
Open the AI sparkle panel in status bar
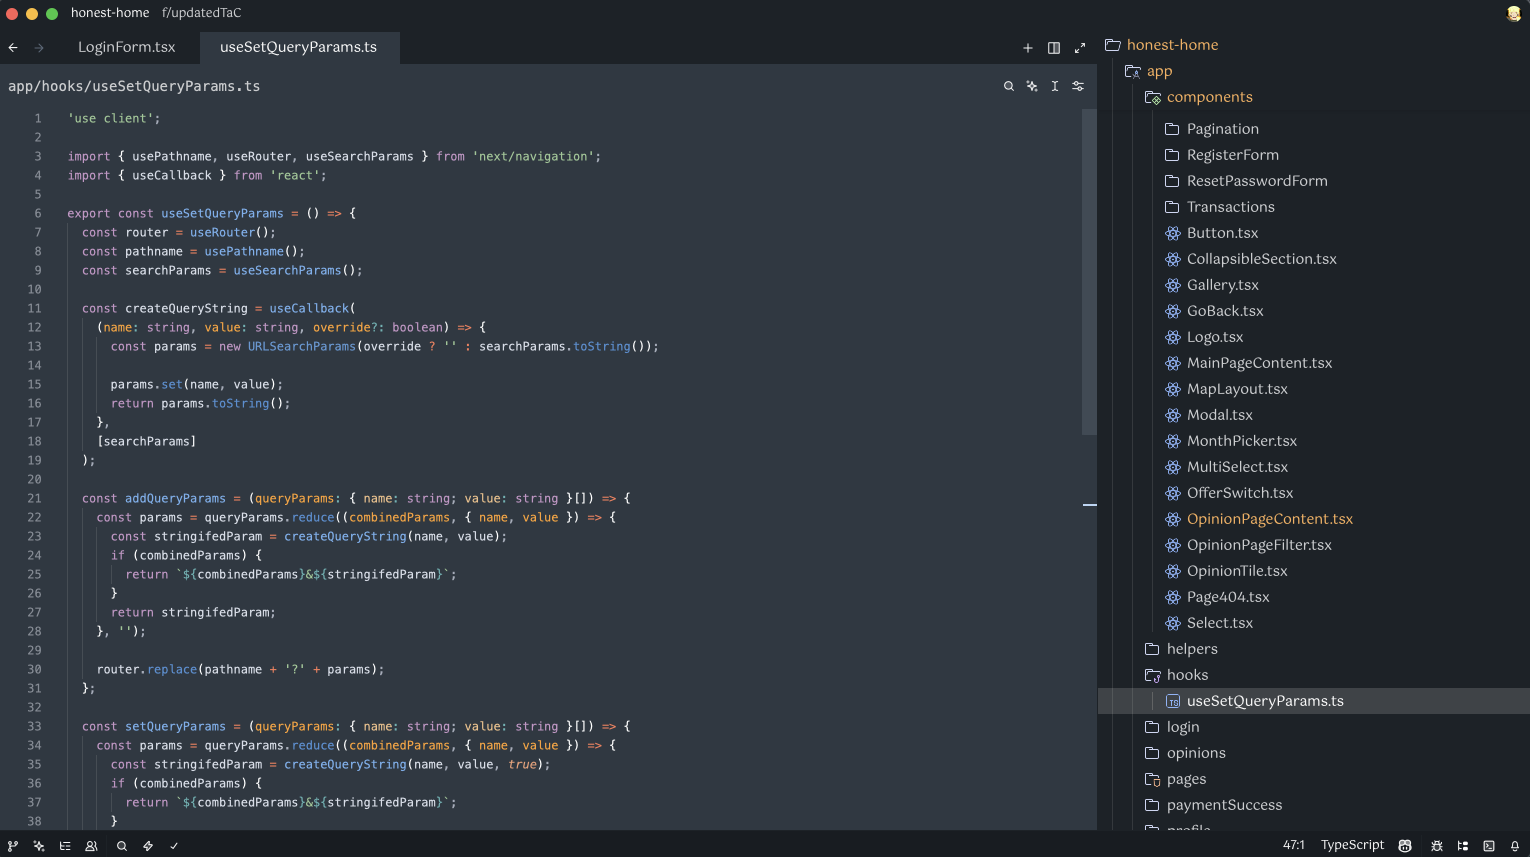pos(39,846)
